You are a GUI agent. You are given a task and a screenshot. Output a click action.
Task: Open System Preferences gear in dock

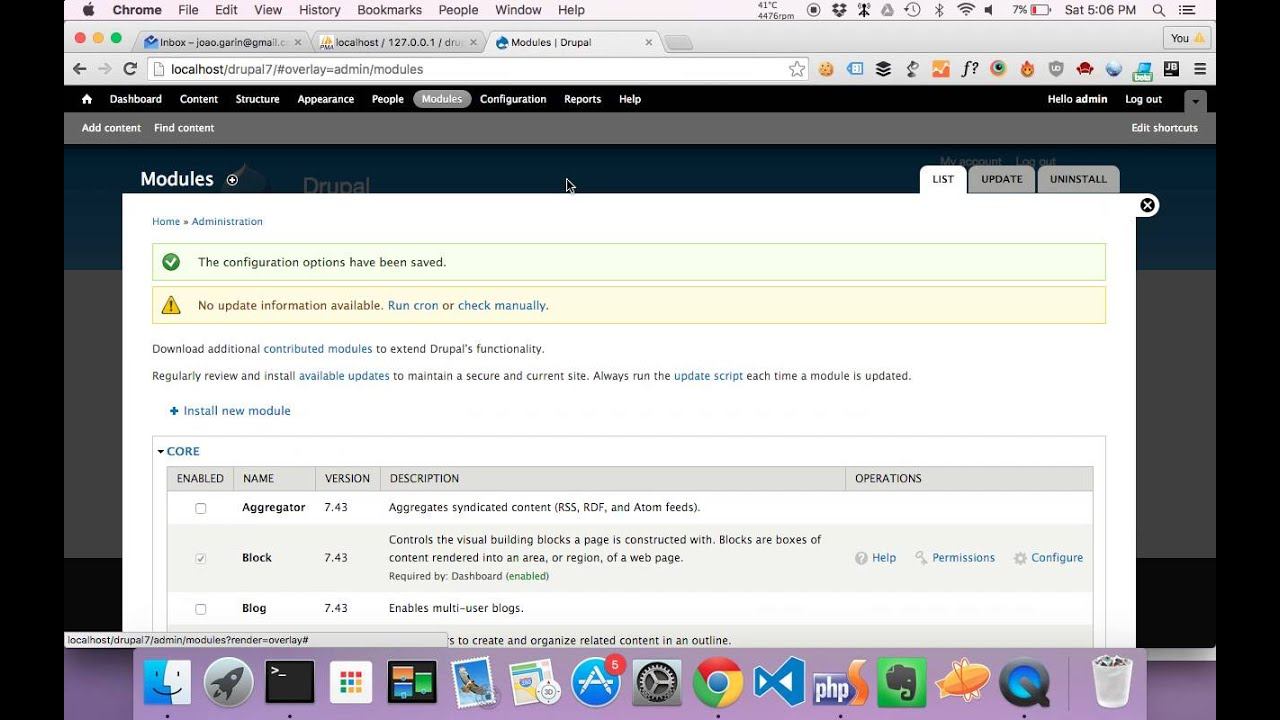pos(657,682)
